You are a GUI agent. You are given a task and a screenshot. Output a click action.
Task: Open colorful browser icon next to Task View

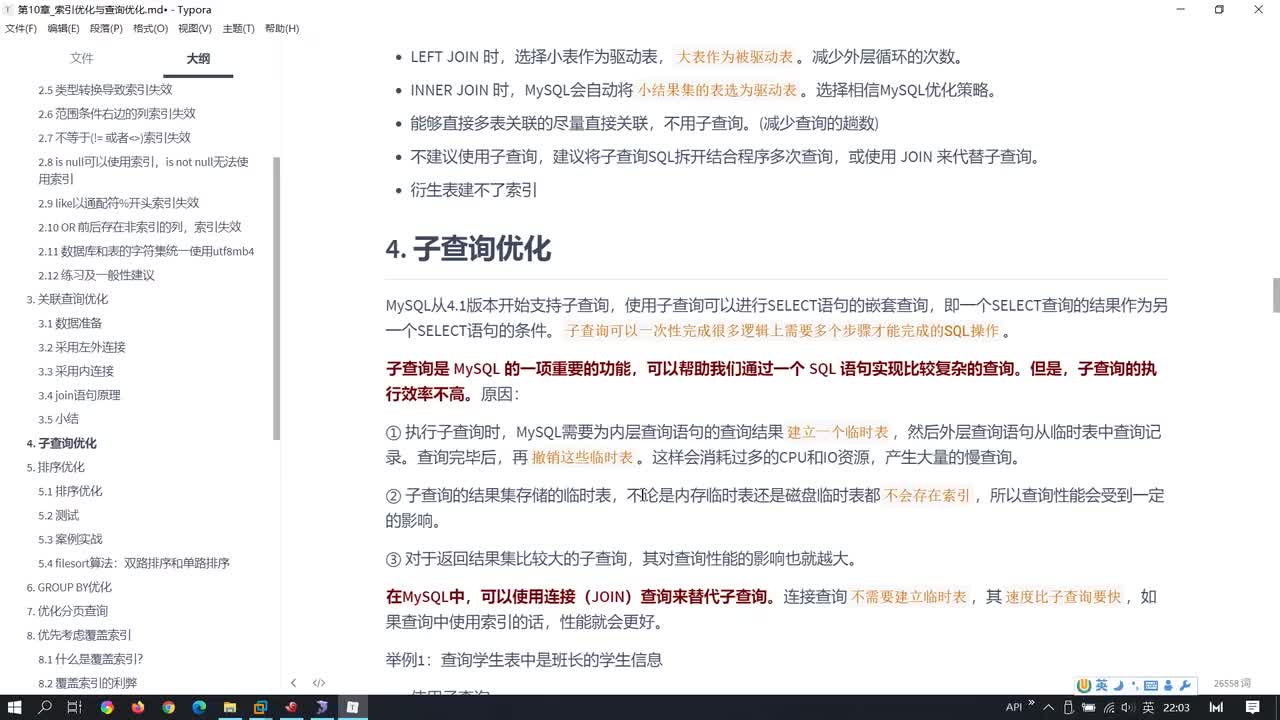click(106, 707)
